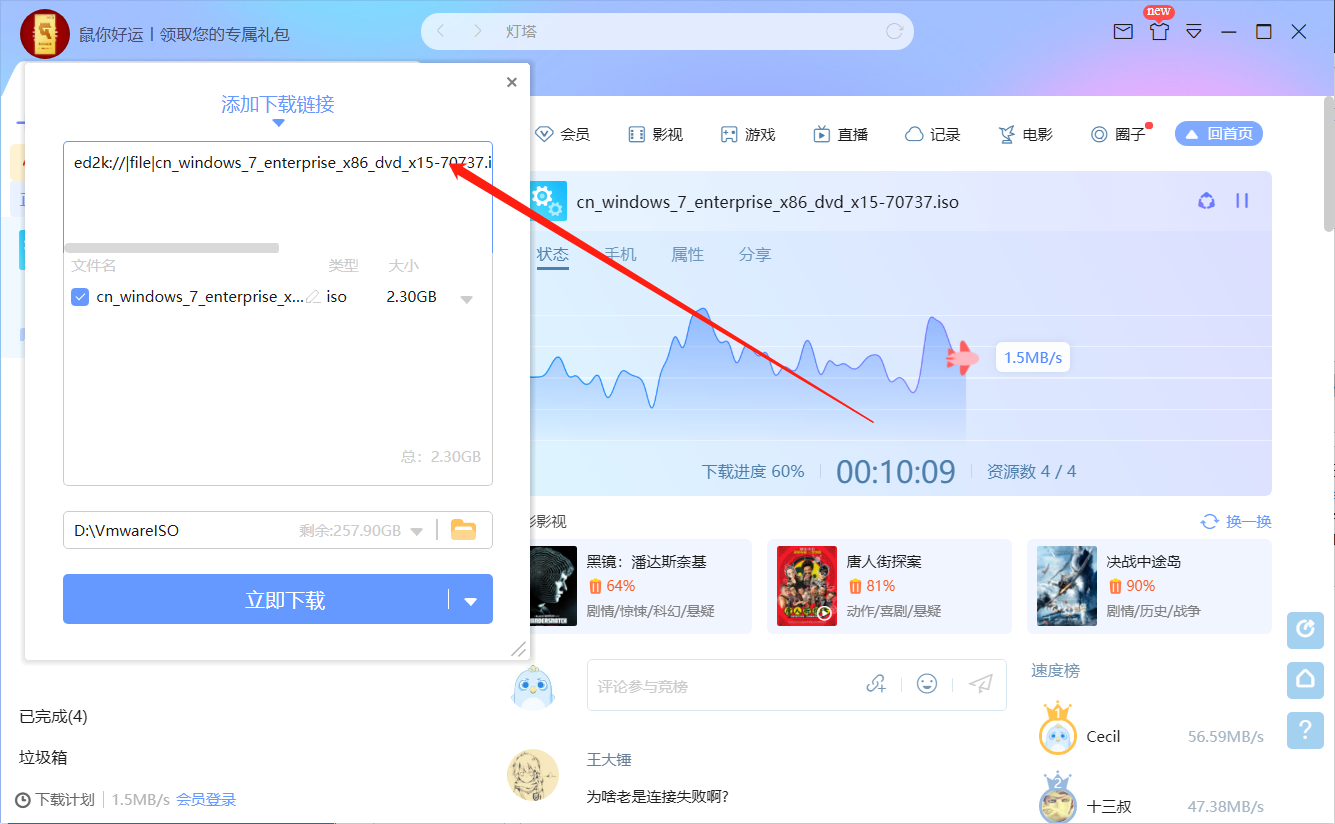Click 十三叔 in the speed ranking

click(1109, 807)
